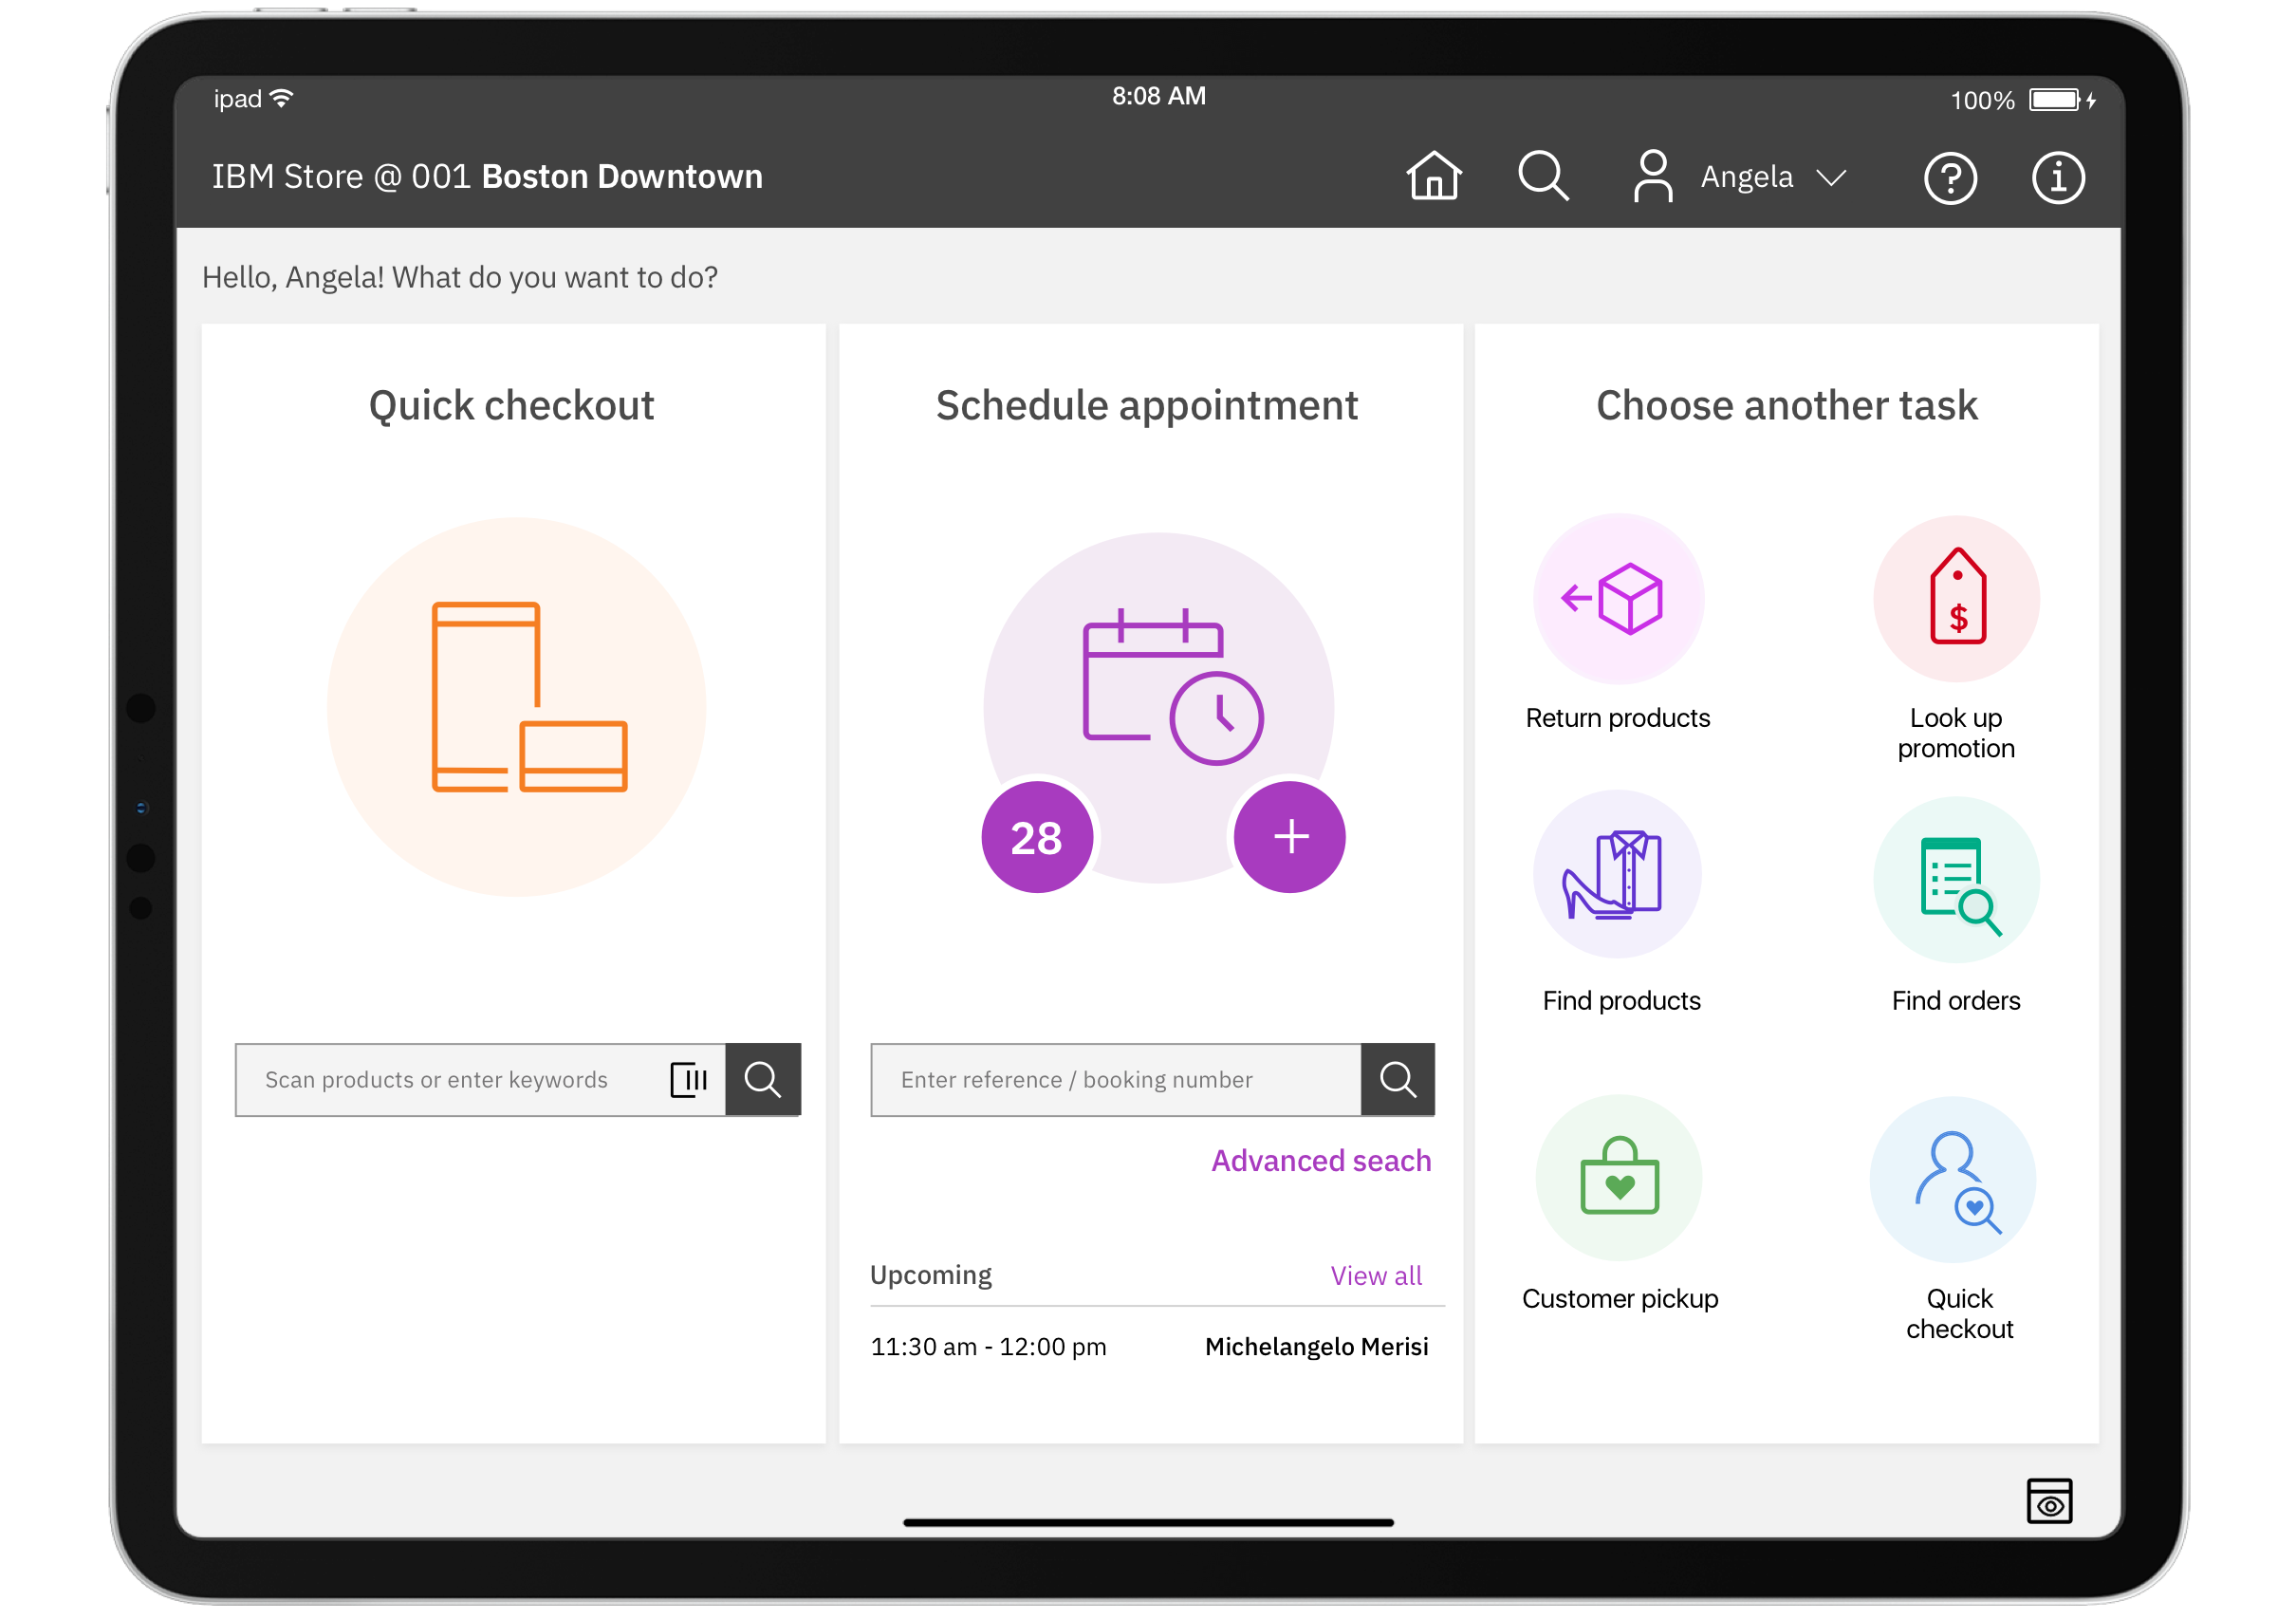Select the Customer pickup task
The height and width of the screenshot is (1619, 2296).
1619,1179
